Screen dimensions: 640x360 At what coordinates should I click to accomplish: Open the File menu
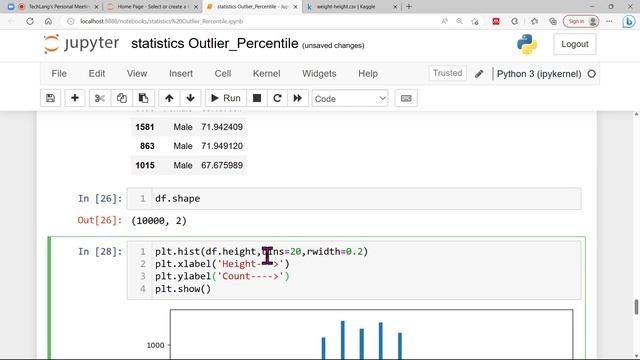59,74
